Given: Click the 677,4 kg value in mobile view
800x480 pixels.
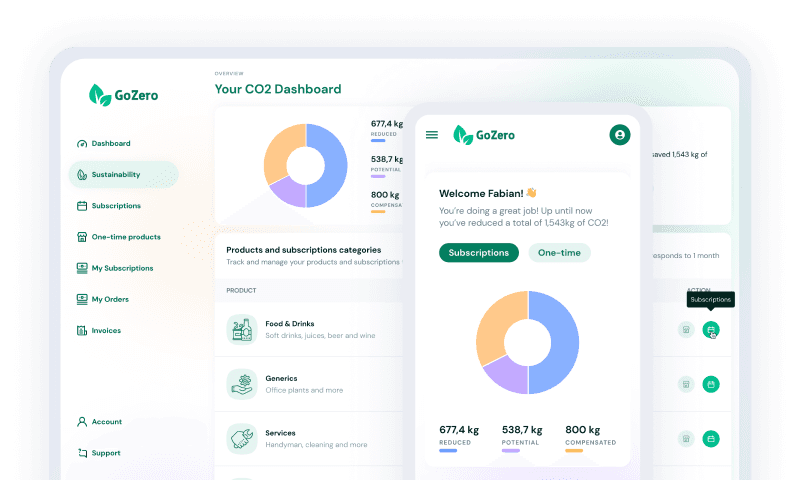Looking at the screenshot, I should pyautogui.click(x=459, y=430).
